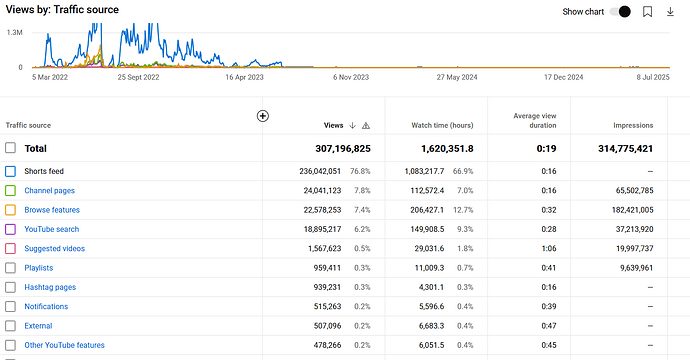The image size is (690, 360).
Task: Tick the Total row checkbox
Action: (x=11, y=148)
